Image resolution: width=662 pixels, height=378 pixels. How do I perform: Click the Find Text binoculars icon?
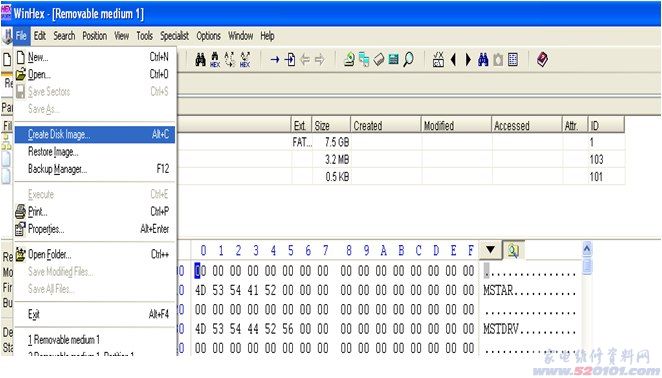pyautogui.click(x=201, y=60)
